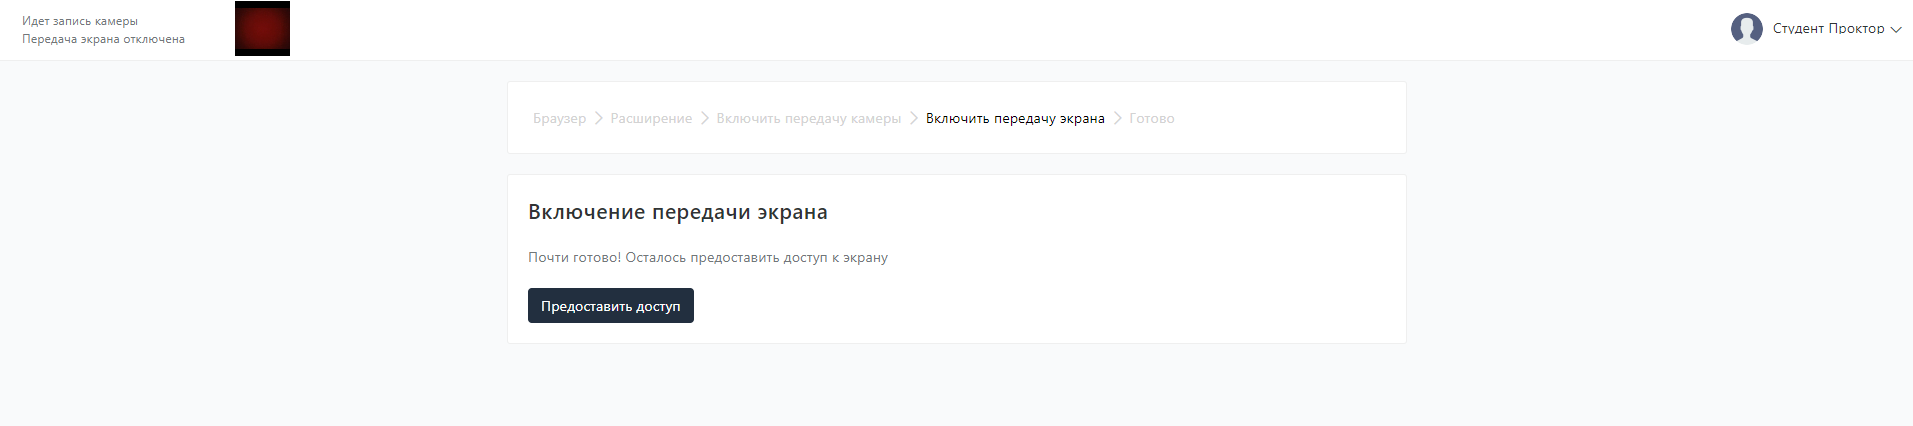Click the user avatar icon
The image size is (1913, 426).
click(x=1746, y=28)
